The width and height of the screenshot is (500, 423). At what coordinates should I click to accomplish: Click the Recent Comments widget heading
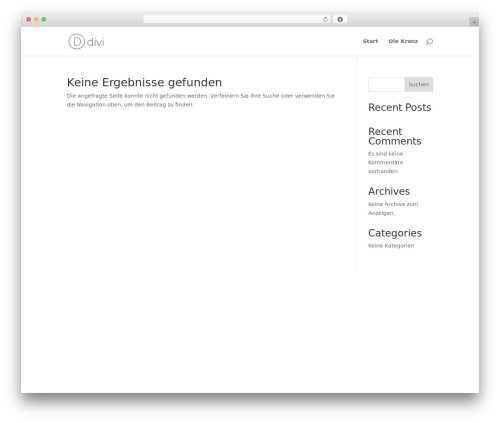coord(395,136)
